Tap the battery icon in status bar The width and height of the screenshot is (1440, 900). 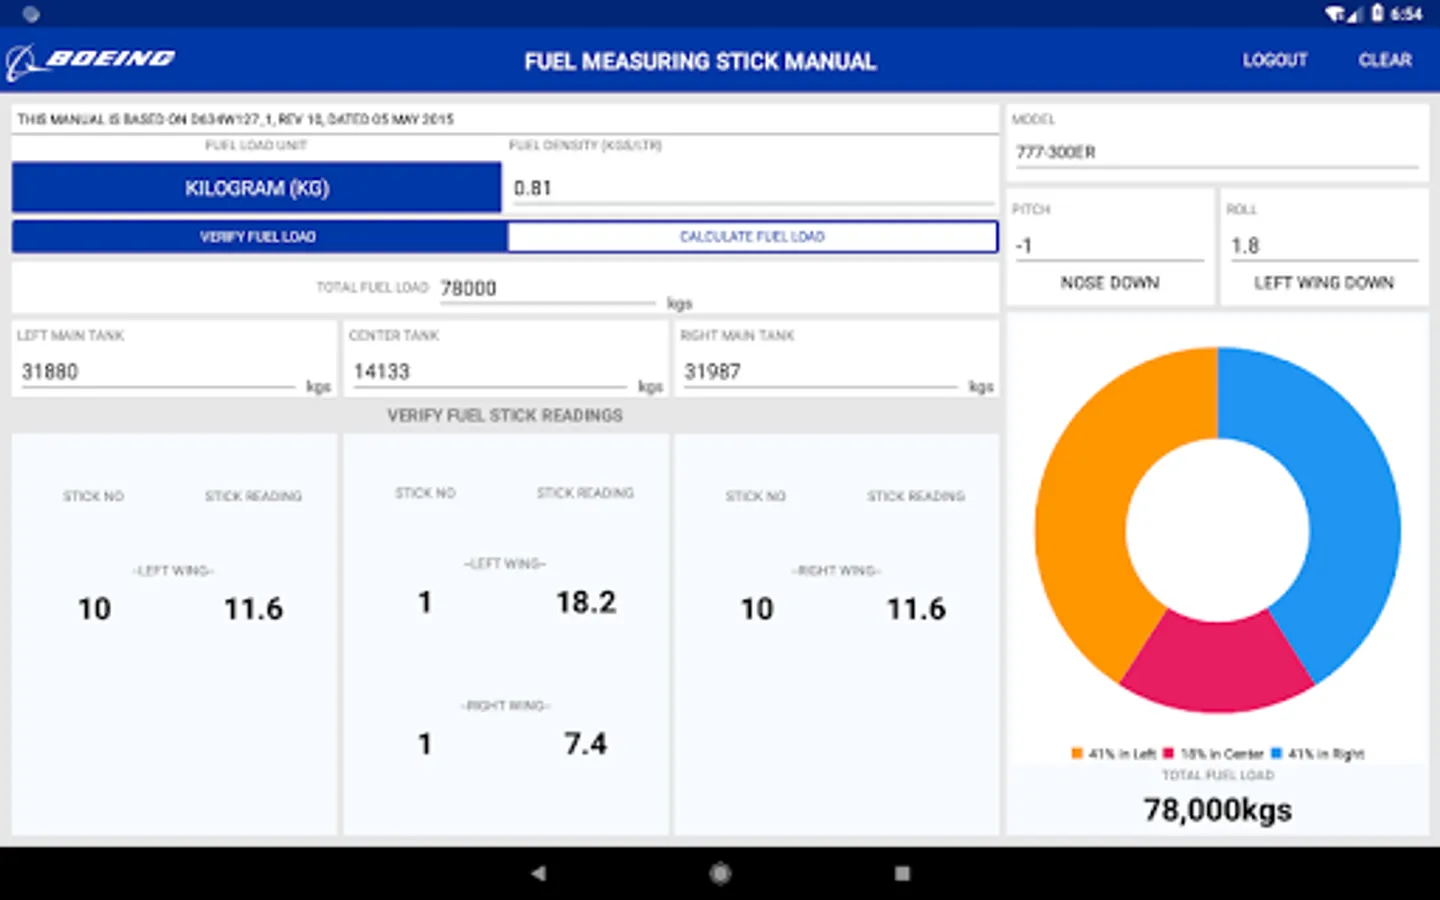tap(1377, 13)
